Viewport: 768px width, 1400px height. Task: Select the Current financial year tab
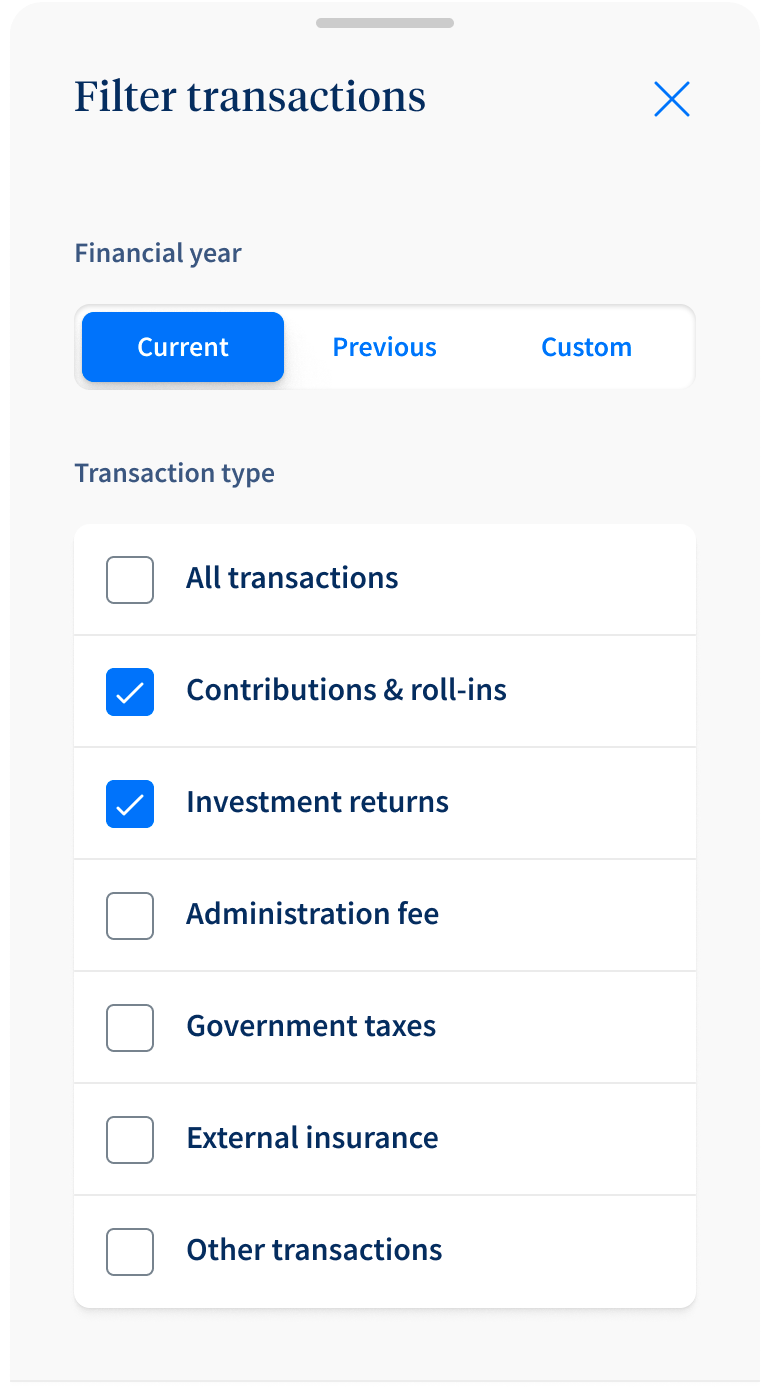click(183, 347)
